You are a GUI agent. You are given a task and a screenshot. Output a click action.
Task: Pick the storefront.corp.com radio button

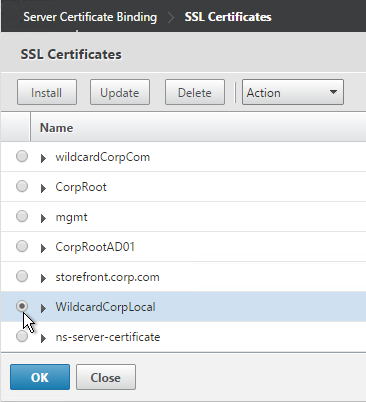pyautogui.click(x=22, y=276)
